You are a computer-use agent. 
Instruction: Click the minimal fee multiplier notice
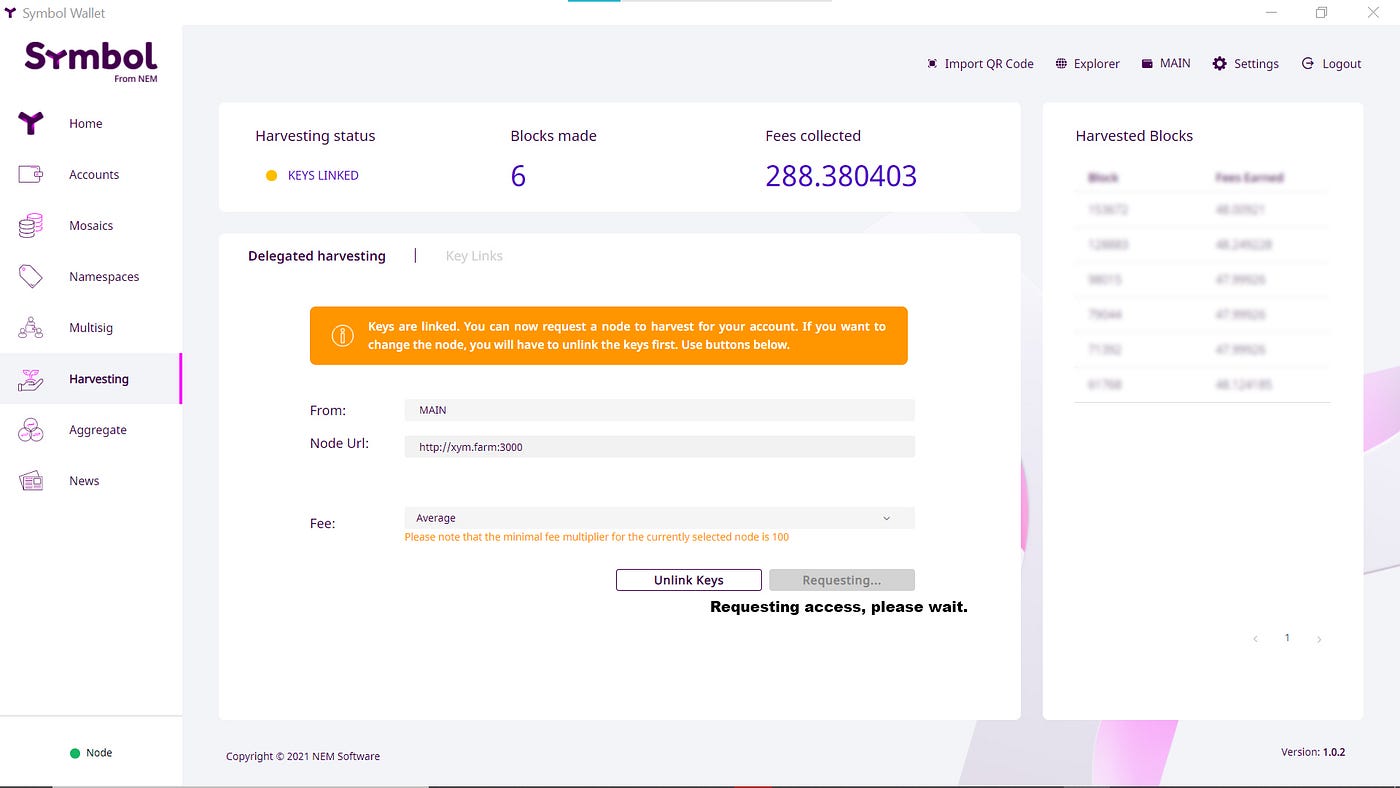(x=597, y=537)
